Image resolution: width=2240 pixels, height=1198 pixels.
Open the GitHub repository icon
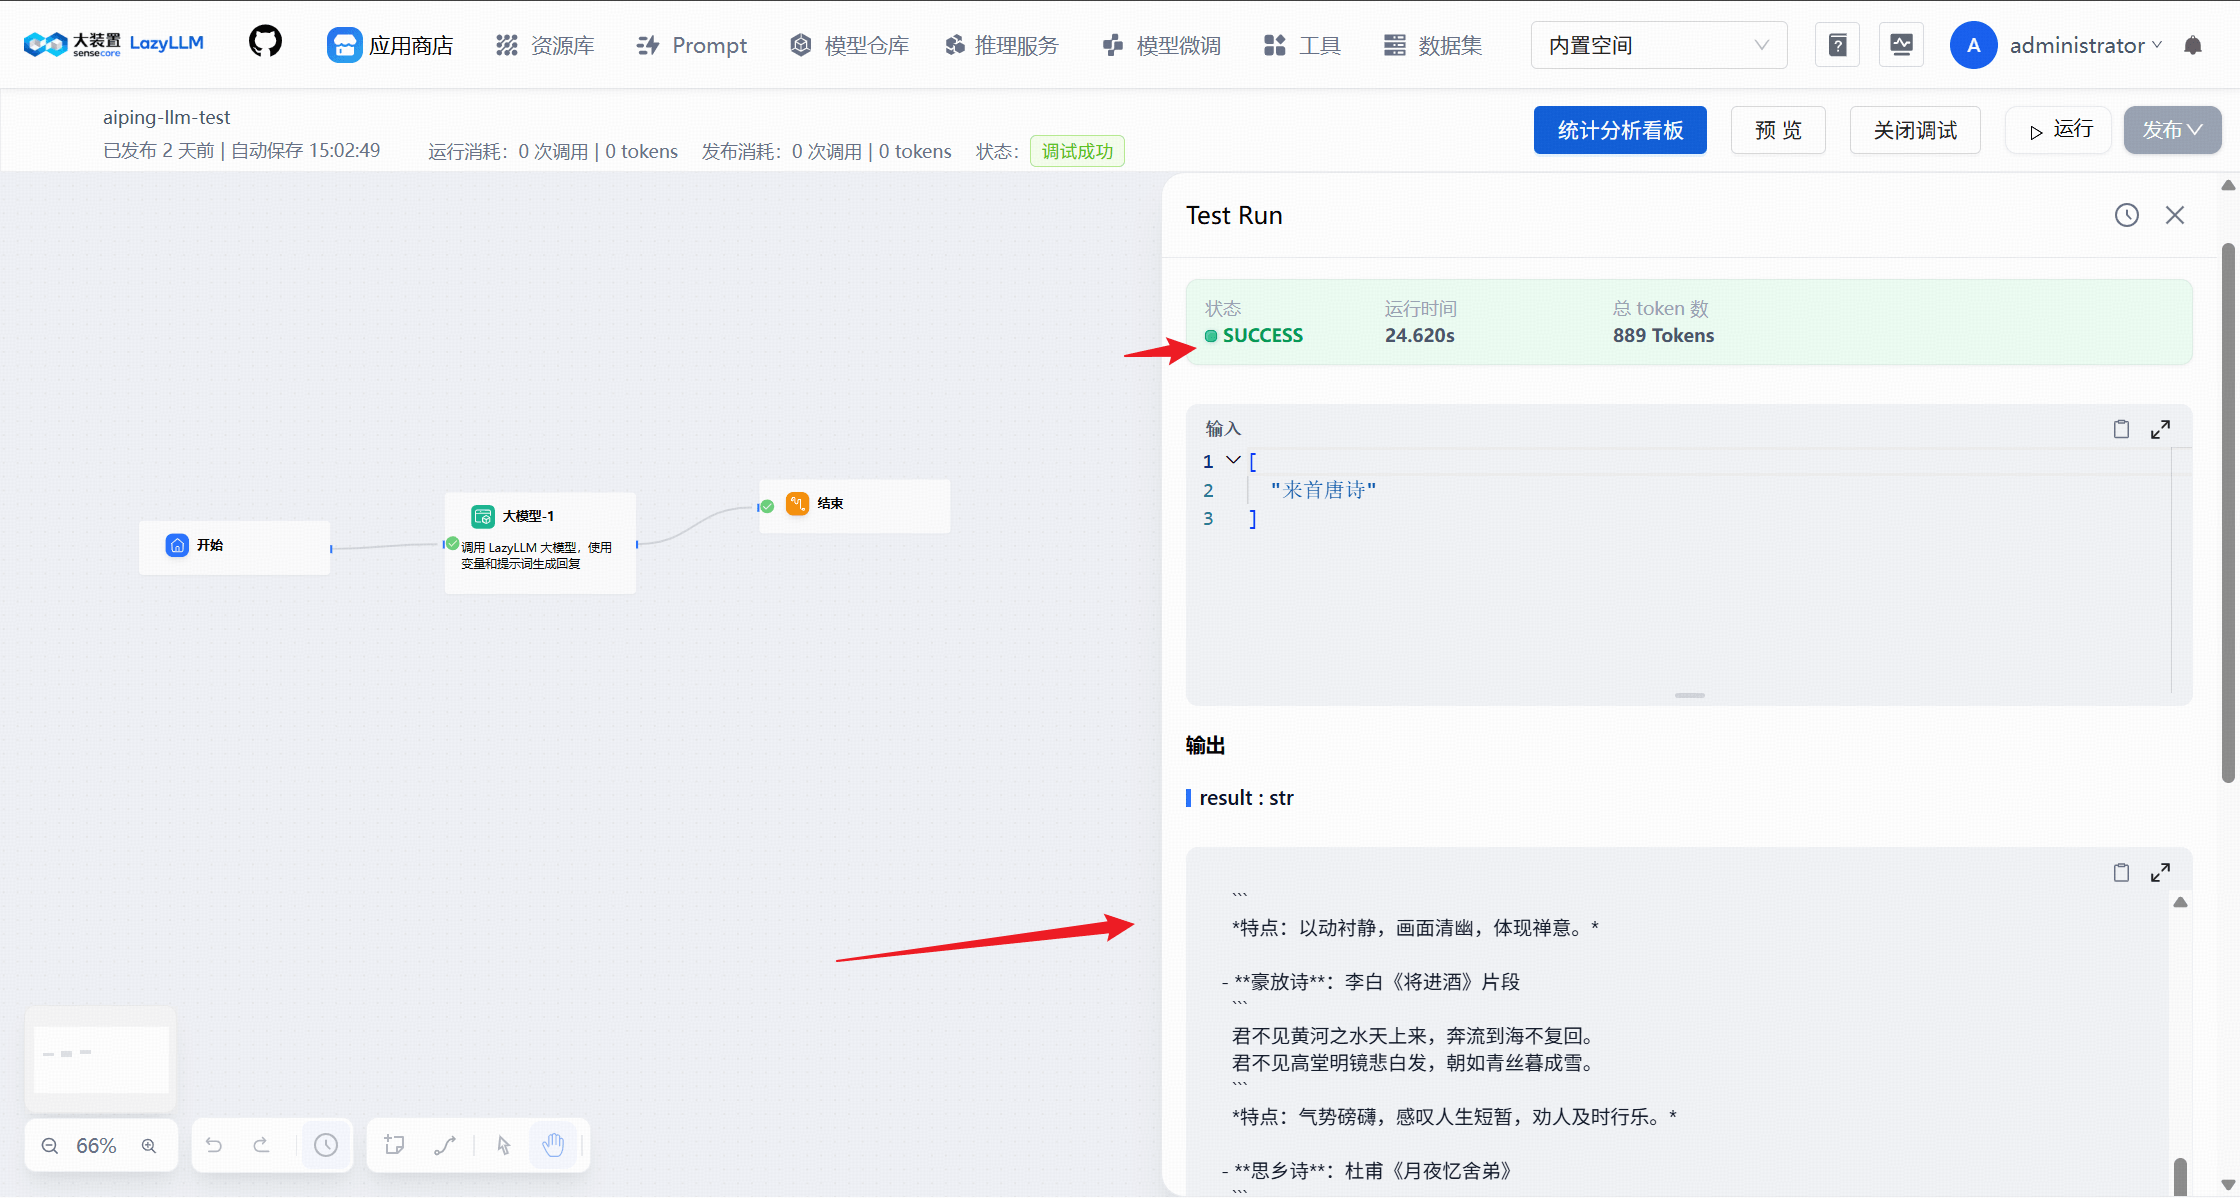pos(265,43)
